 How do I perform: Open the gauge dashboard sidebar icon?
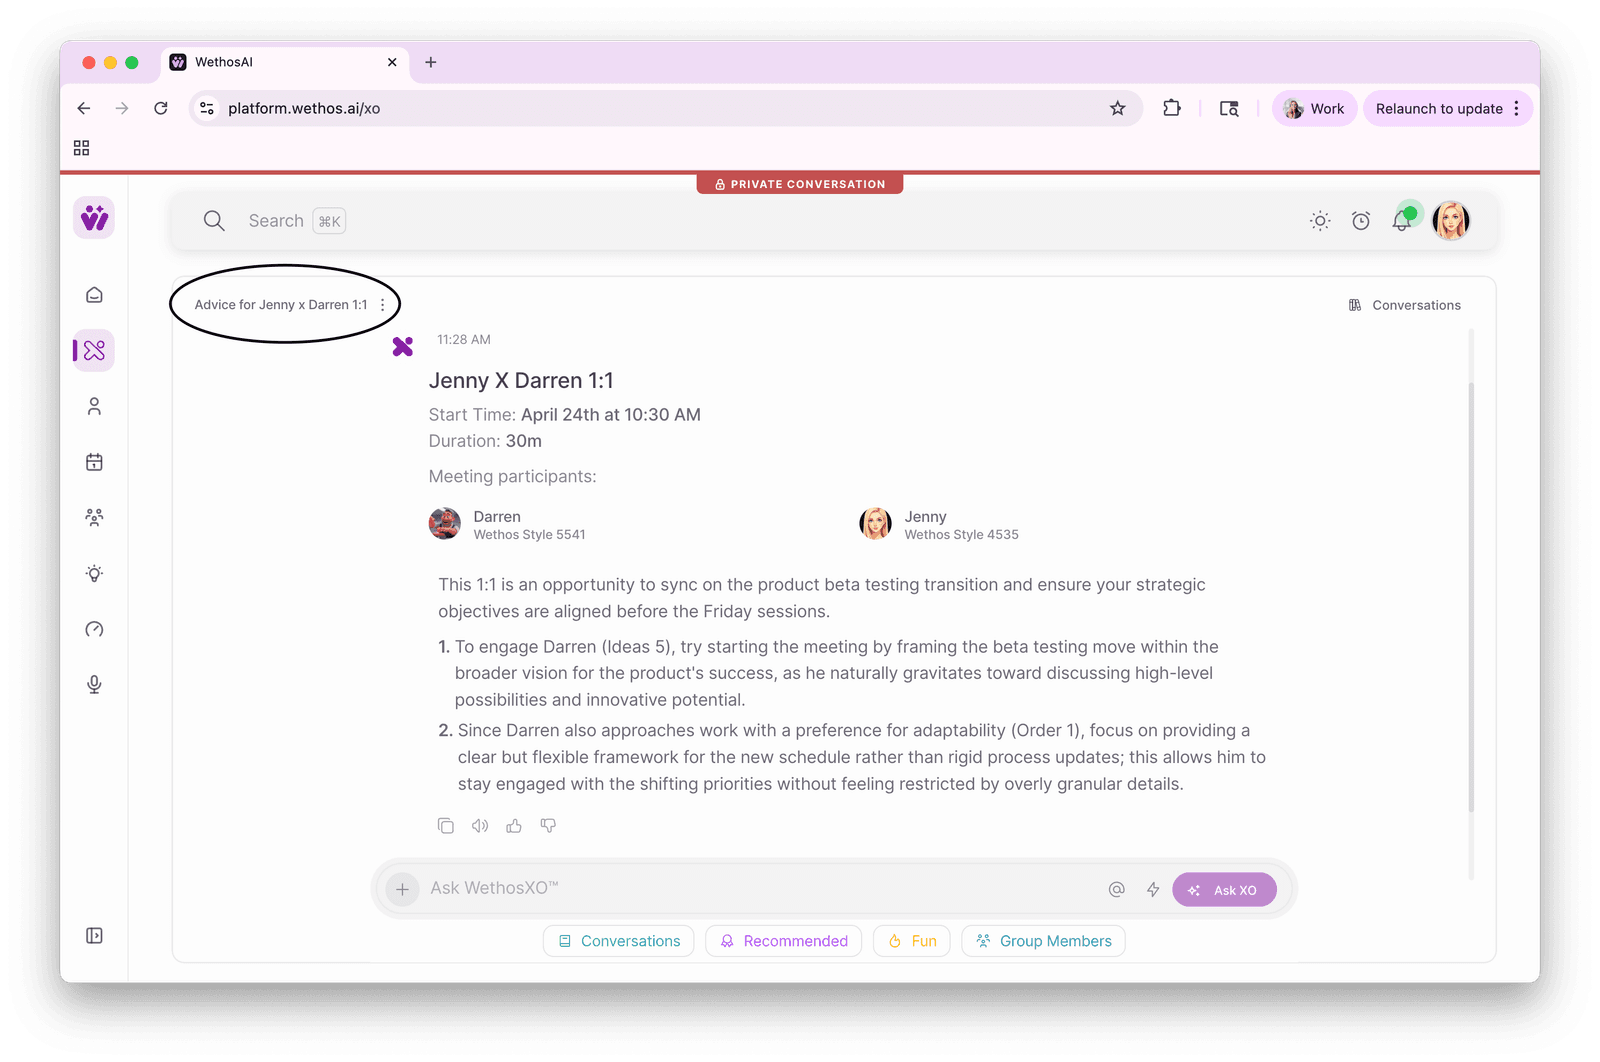click(x=94, y=629)
